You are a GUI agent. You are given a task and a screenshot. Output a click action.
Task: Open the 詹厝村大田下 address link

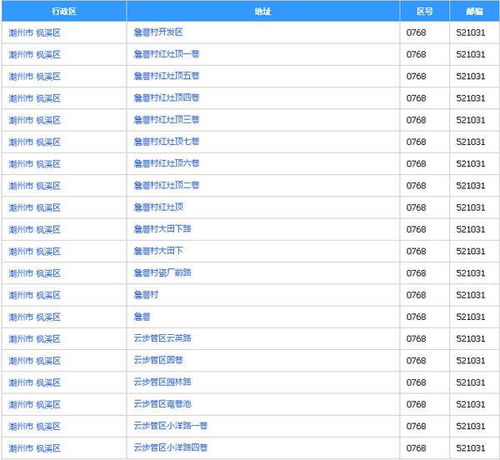click(158, 251)
